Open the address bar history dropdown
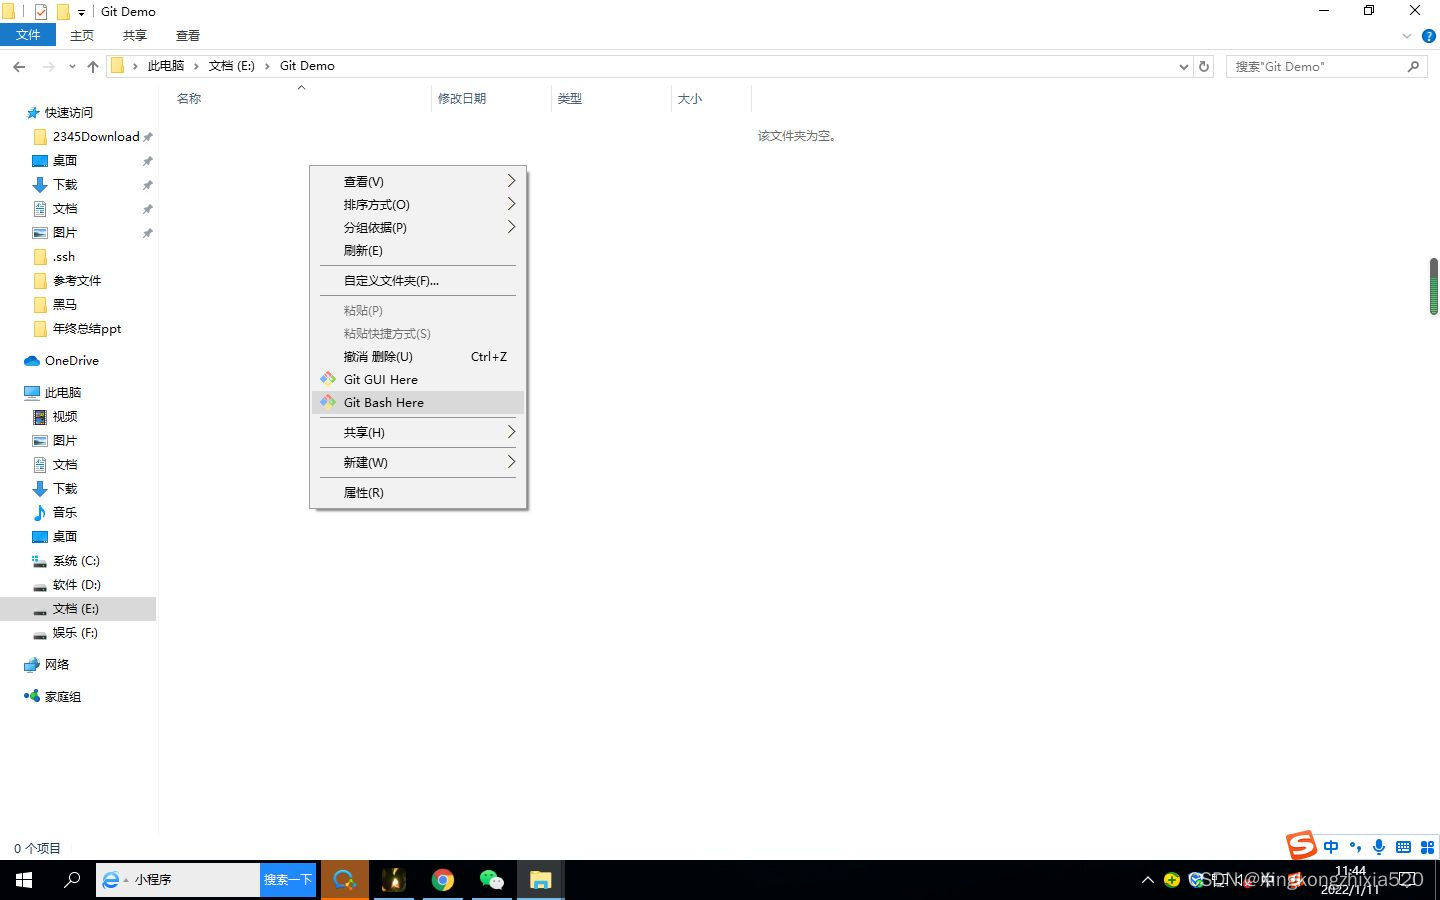 point(1184,66)
